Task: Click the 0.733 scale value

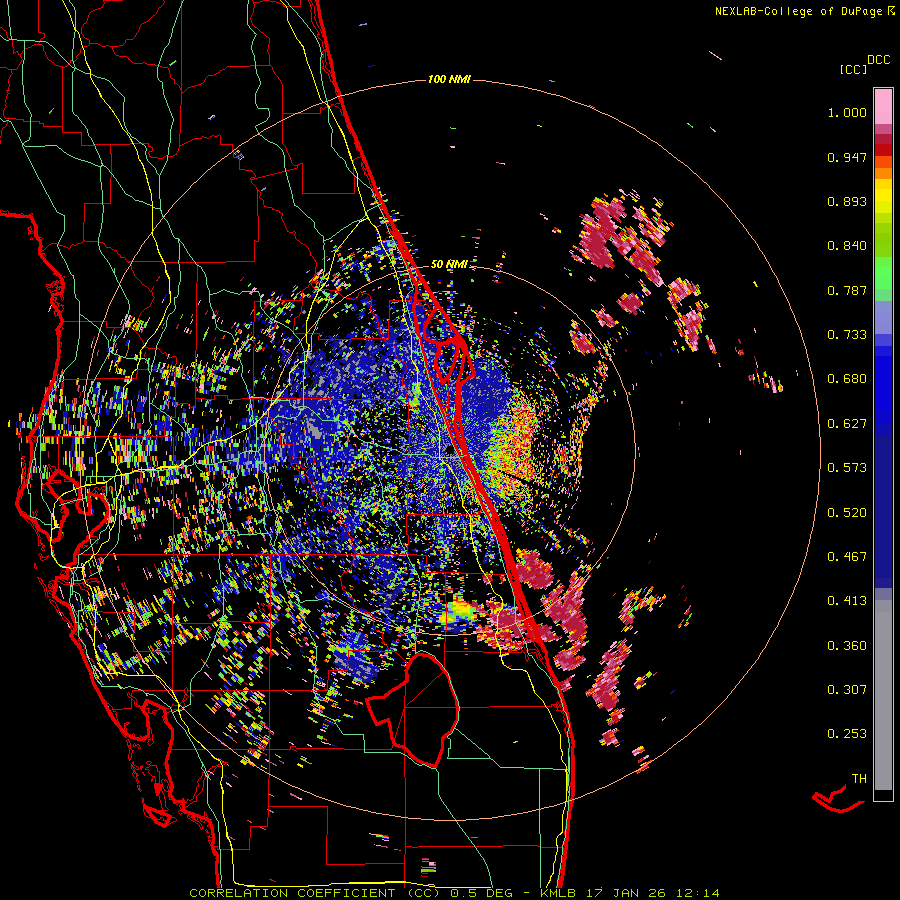Action: (847, 335)
